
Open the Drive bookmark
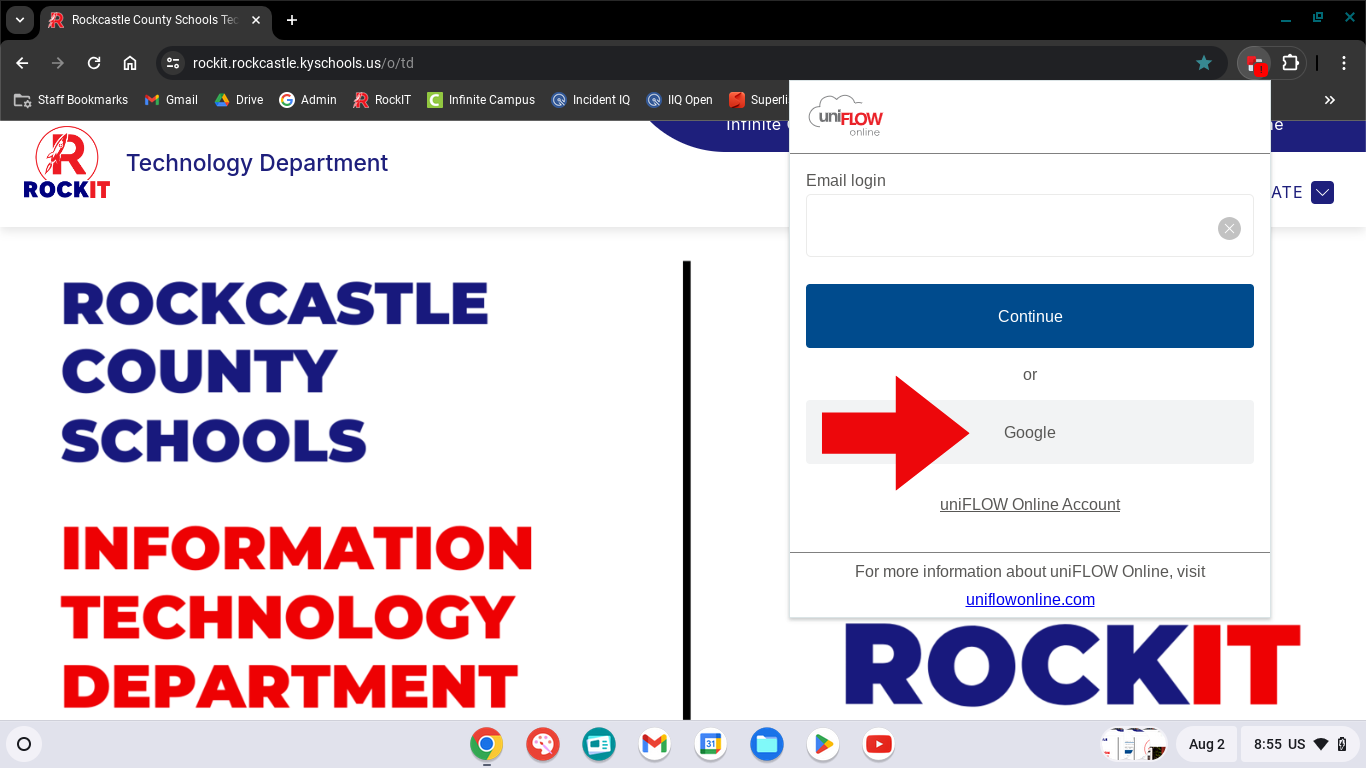(239, 100)
